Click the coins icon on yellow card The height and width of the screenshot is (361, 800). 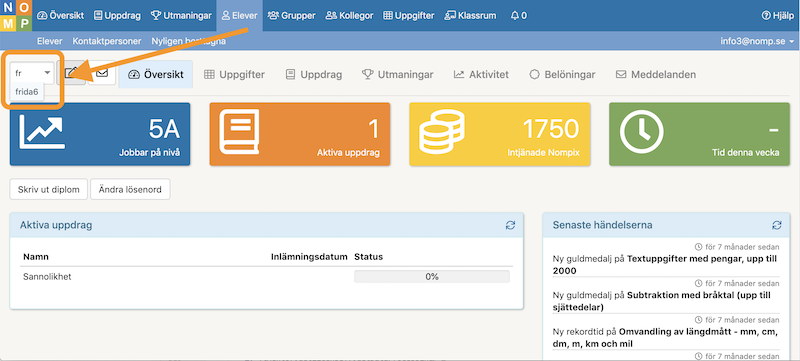pos(441,132)
